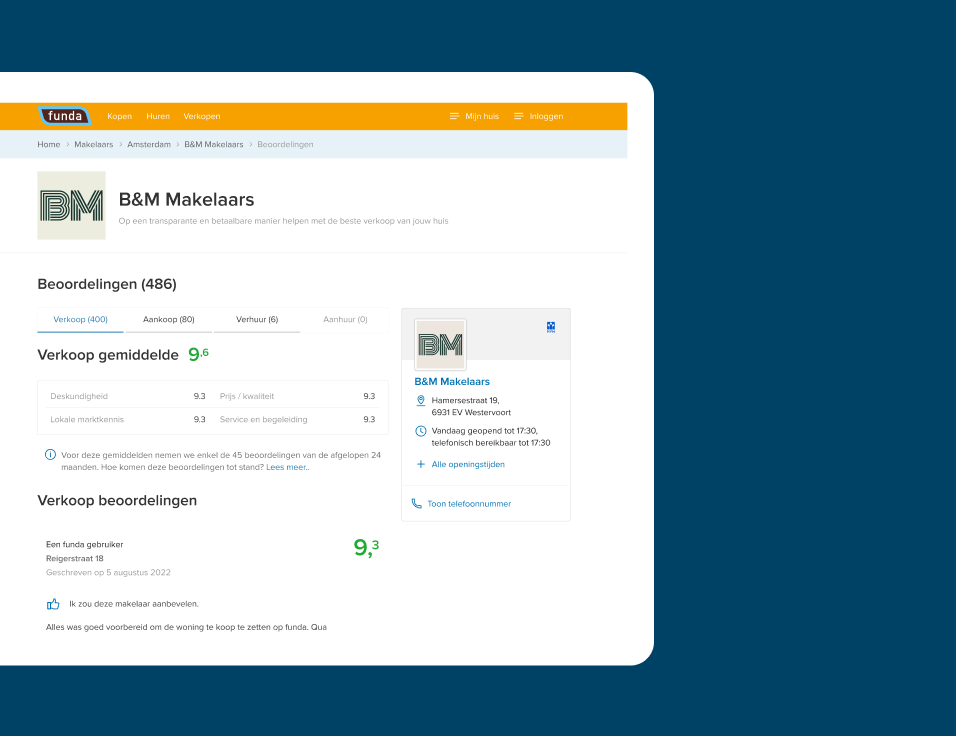The image size is (956, 736).
Task: Click the Lokale marktkennis rating row
Action: pyautogui.click(x=128, y=420)
